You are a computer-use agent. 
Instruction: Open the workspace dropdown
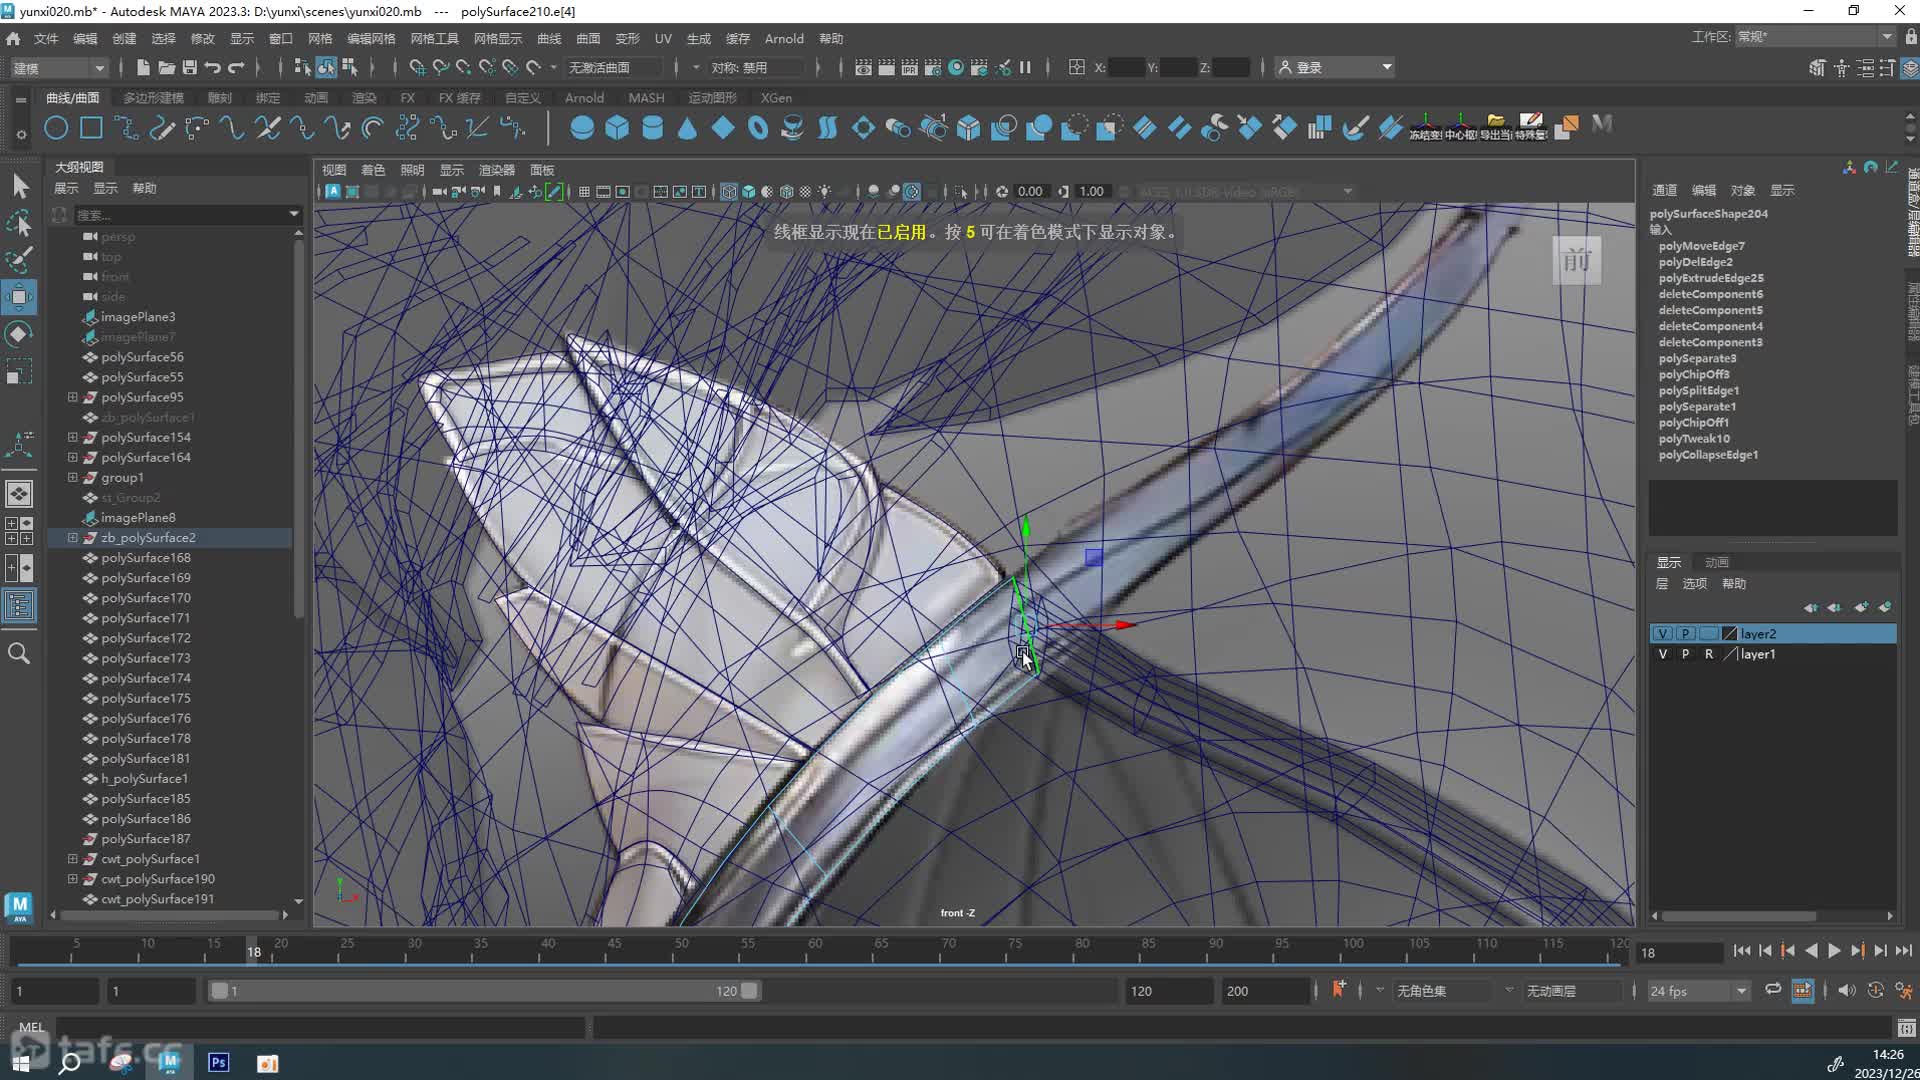click(1814, 37)
